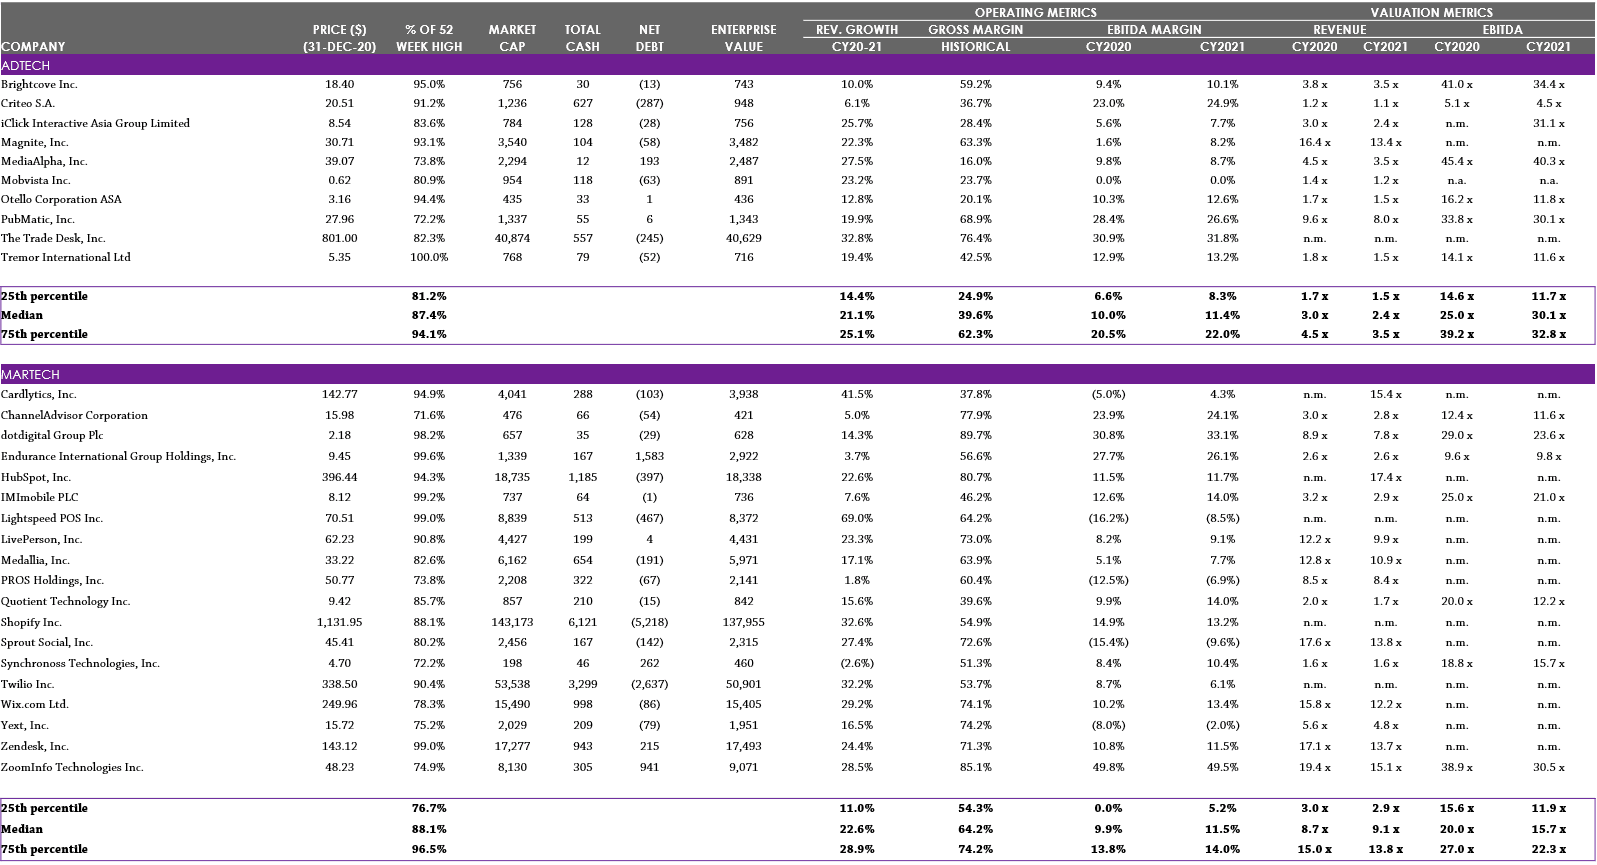Screen dimensions: 1597x865
Task: Select PubMatic gross margin 68.9%
Action: pyautogui.click(x=976, y=219)
